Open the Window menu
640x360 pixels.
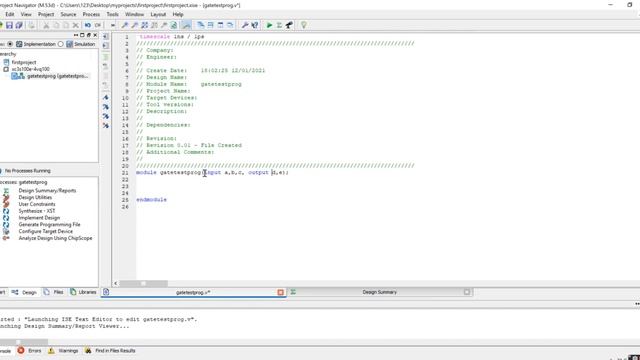point(134,14)
